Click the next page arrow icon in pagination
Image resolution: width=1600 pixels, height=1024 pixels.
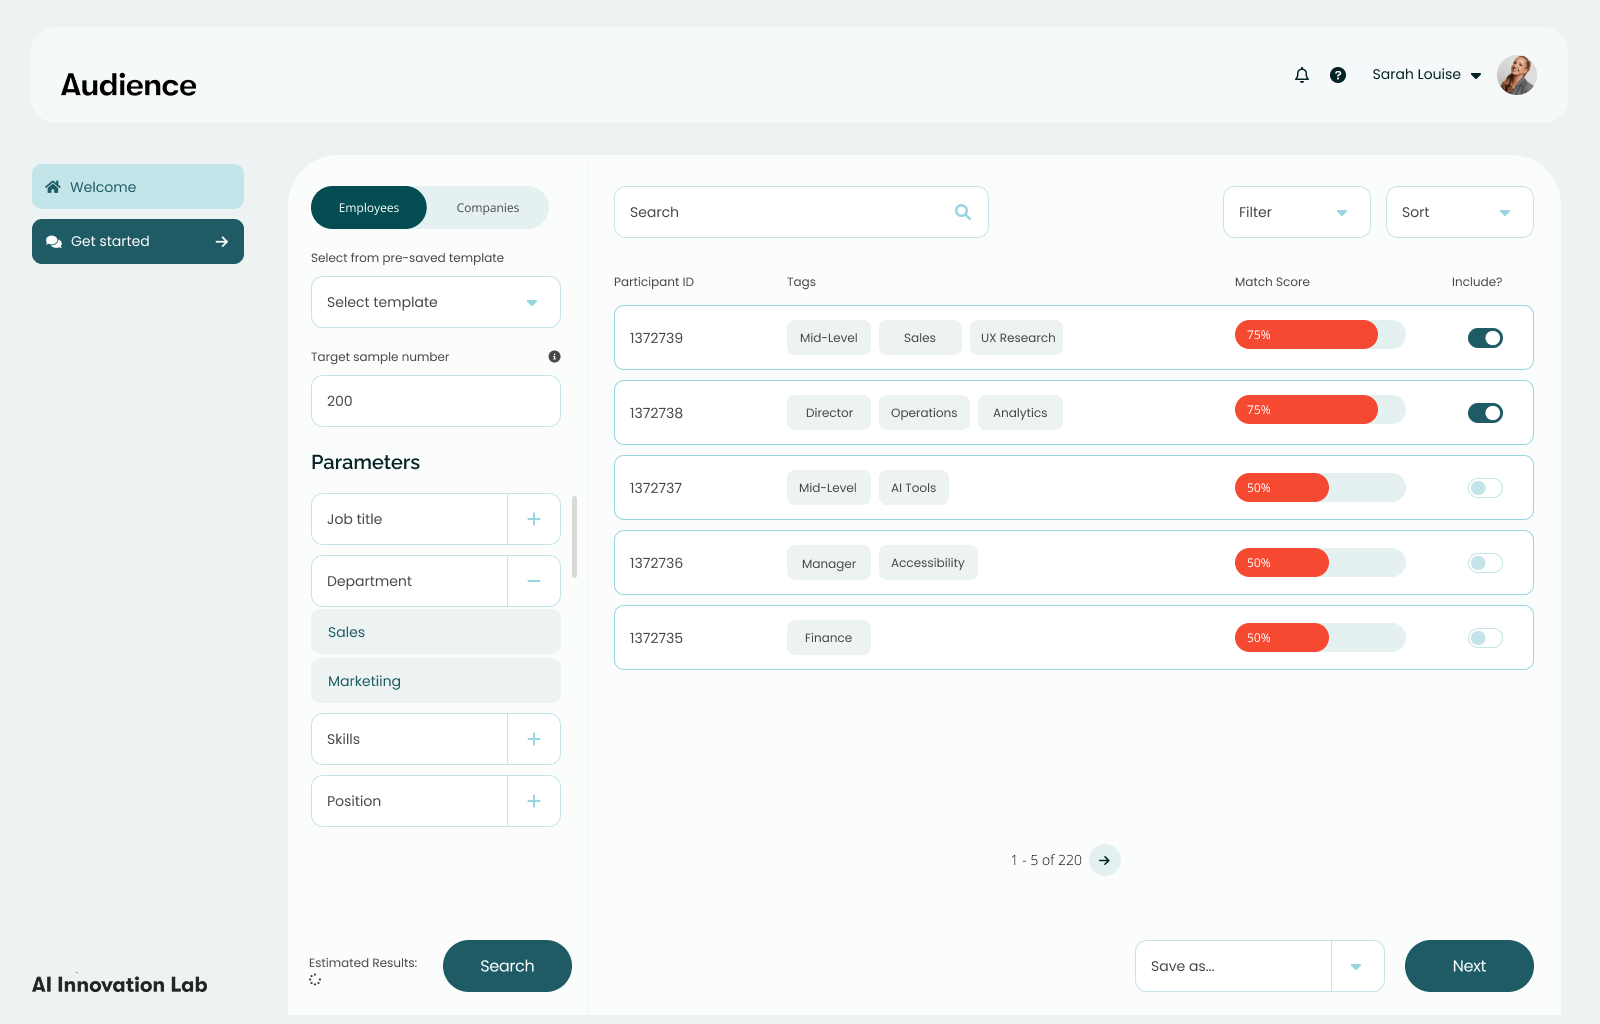[1104, 859]
